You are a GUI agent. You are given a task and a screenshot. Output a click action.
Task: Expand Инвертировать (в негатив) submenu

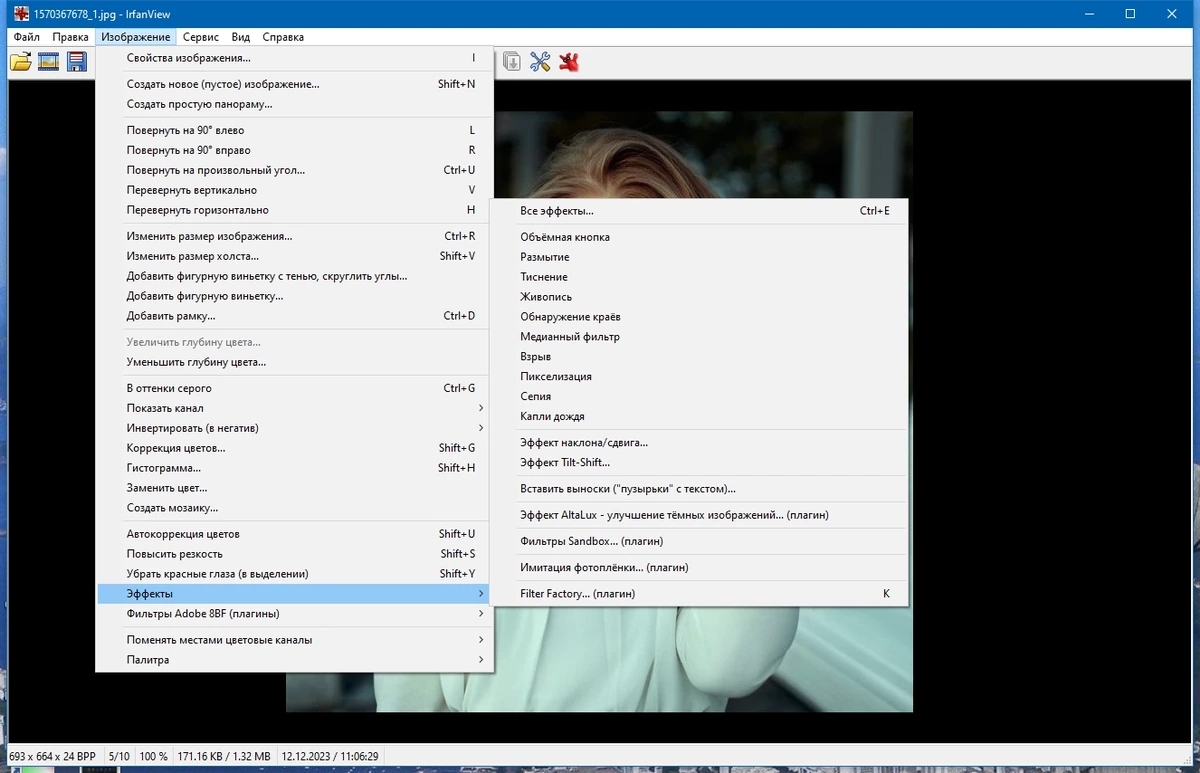click(295, 428)
